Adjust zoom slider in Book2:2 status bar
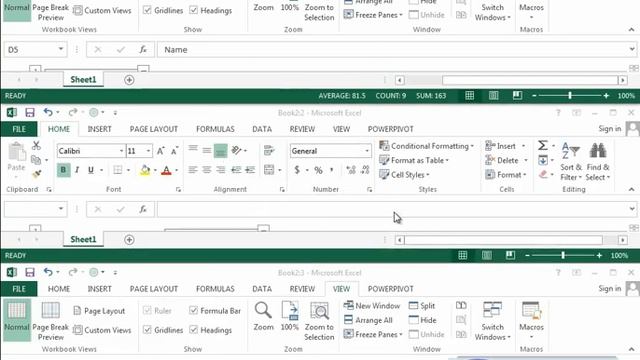This screenshot has height=360, width=640. (x=563, y=256)
